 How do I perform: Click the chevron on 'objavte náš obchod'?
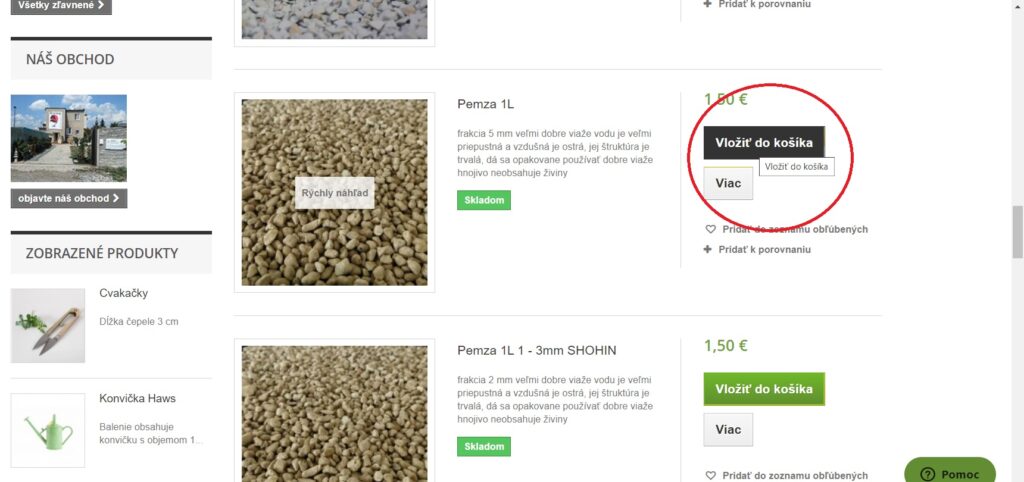point(116,198)
